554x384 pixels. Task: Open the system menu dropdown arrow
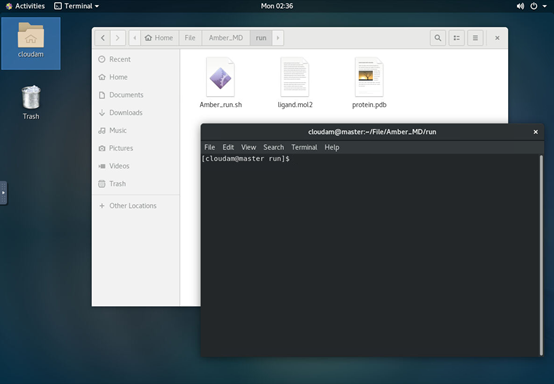(544, 6)
